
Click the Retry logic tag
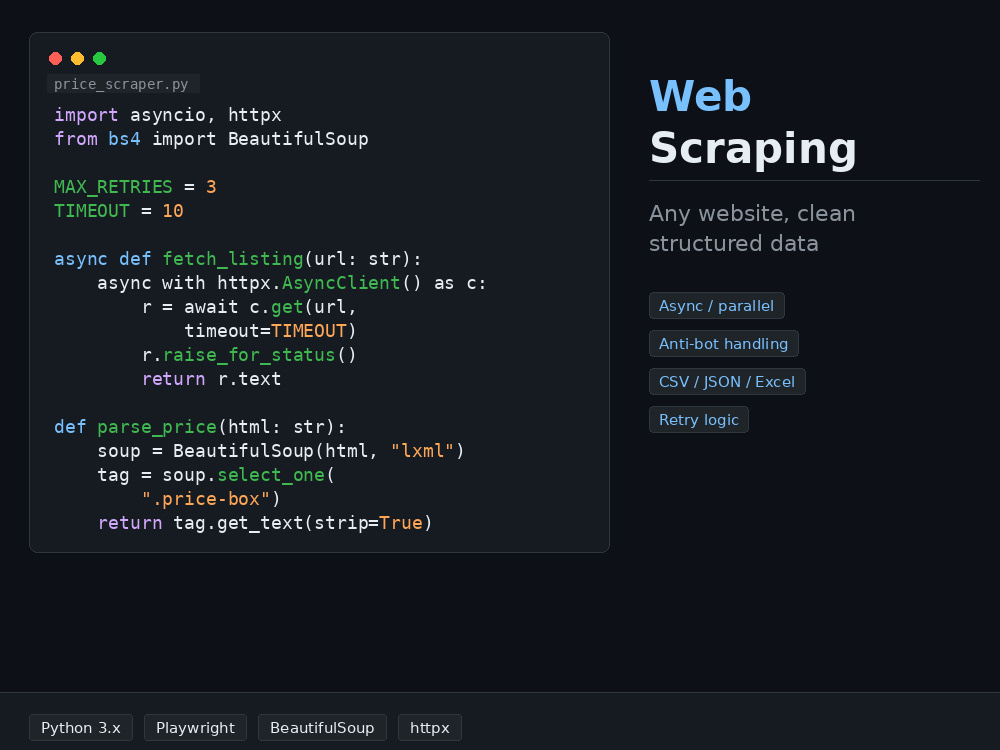pos(698,420)
